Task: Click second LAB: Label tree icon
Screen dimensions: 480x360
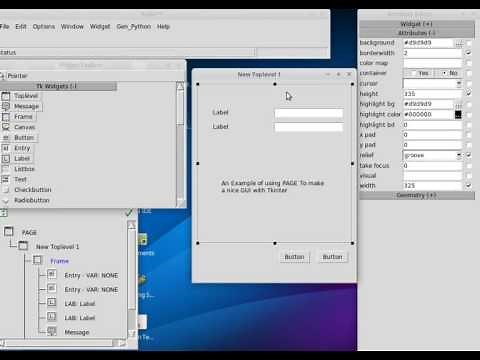Action: click(x=52, y=317)
